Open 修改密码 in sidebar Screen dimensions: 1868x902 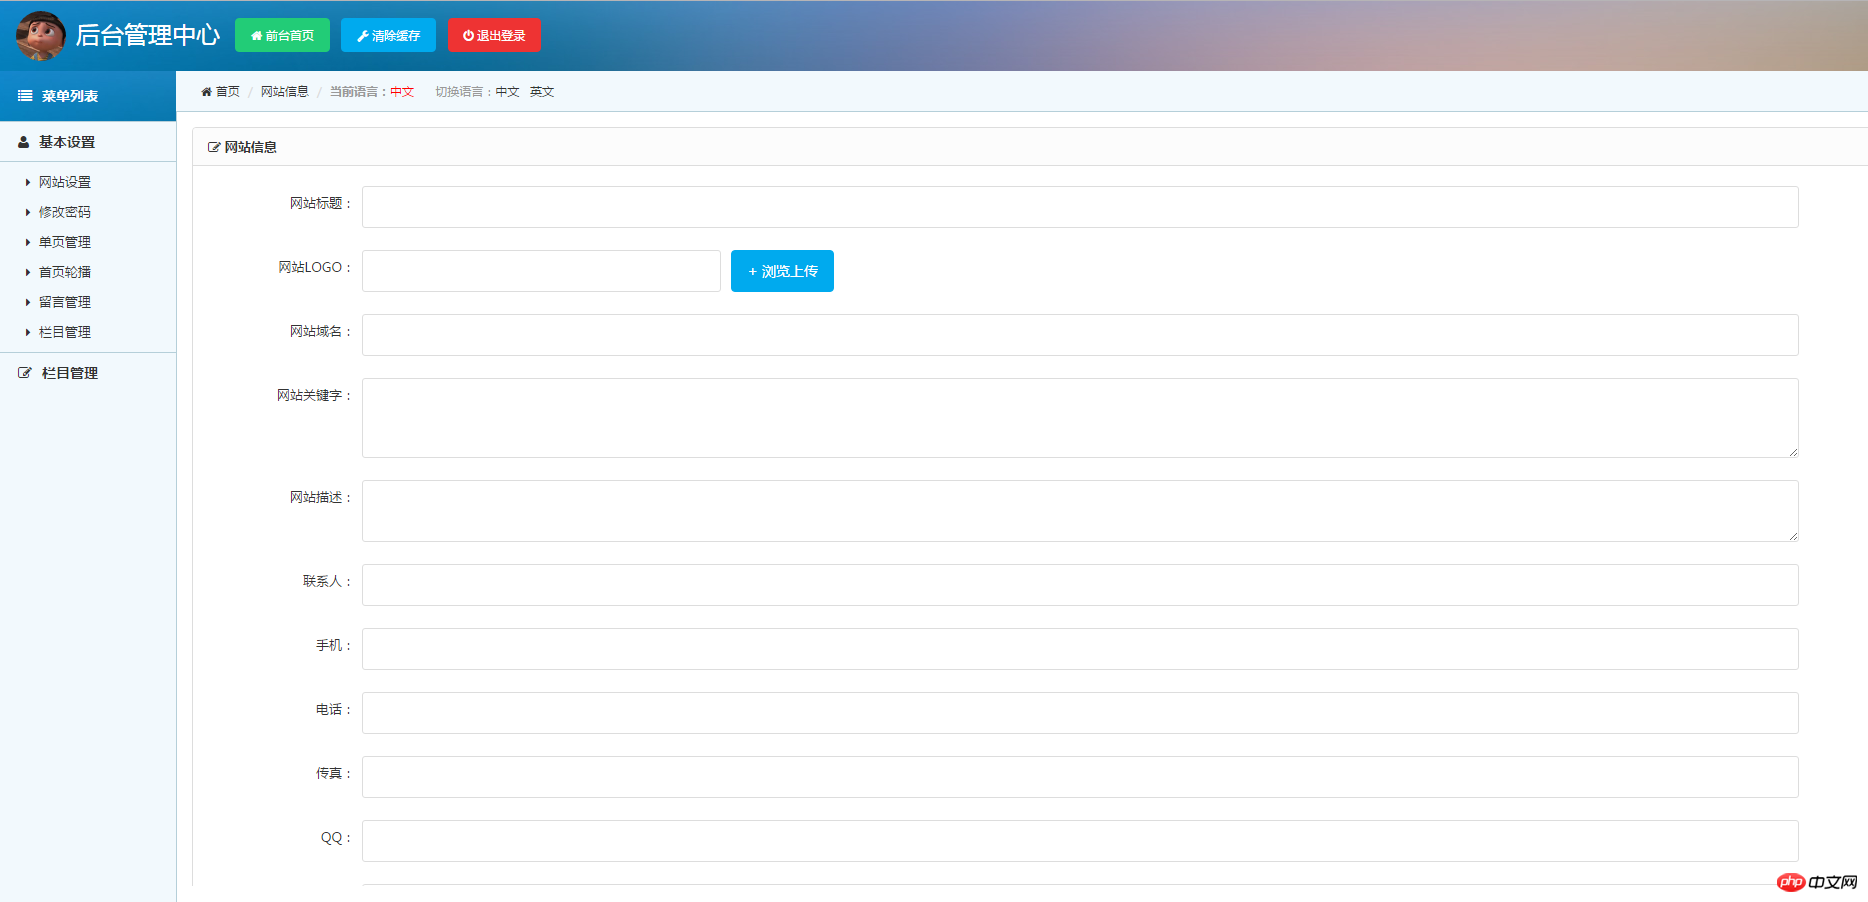point(65,212)
